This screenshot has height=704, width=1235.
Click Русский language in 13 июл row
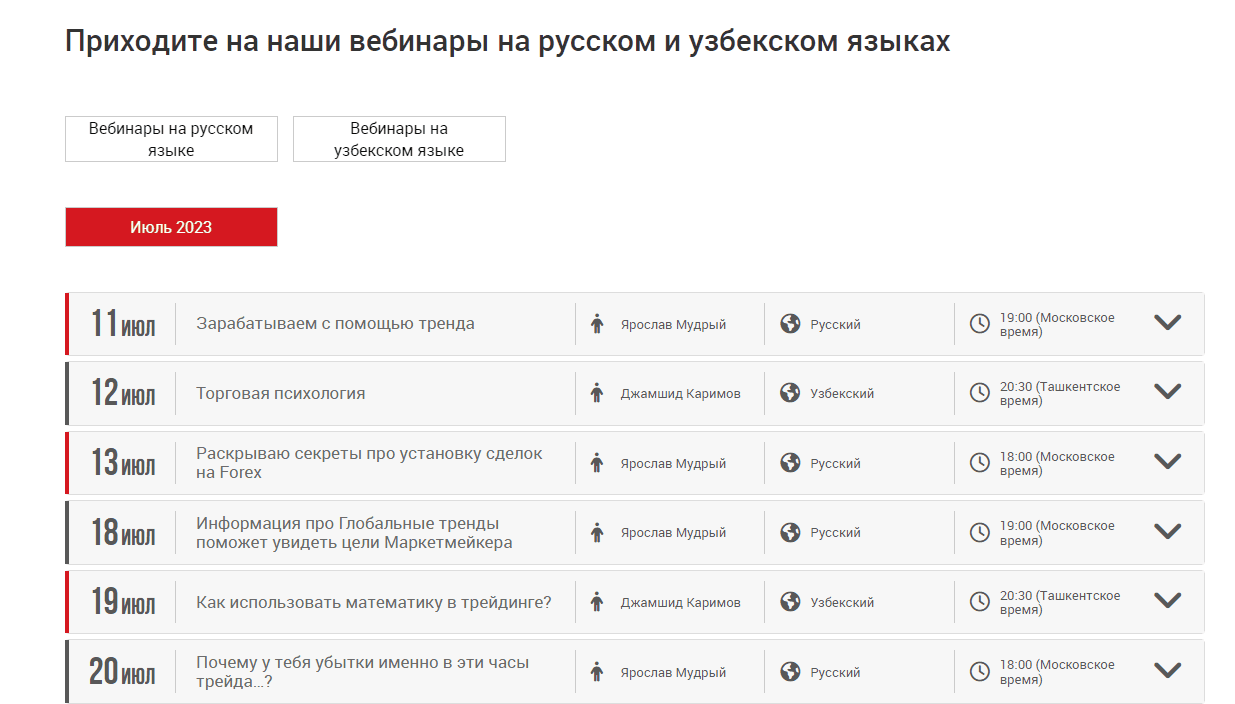tap(835, 463)
